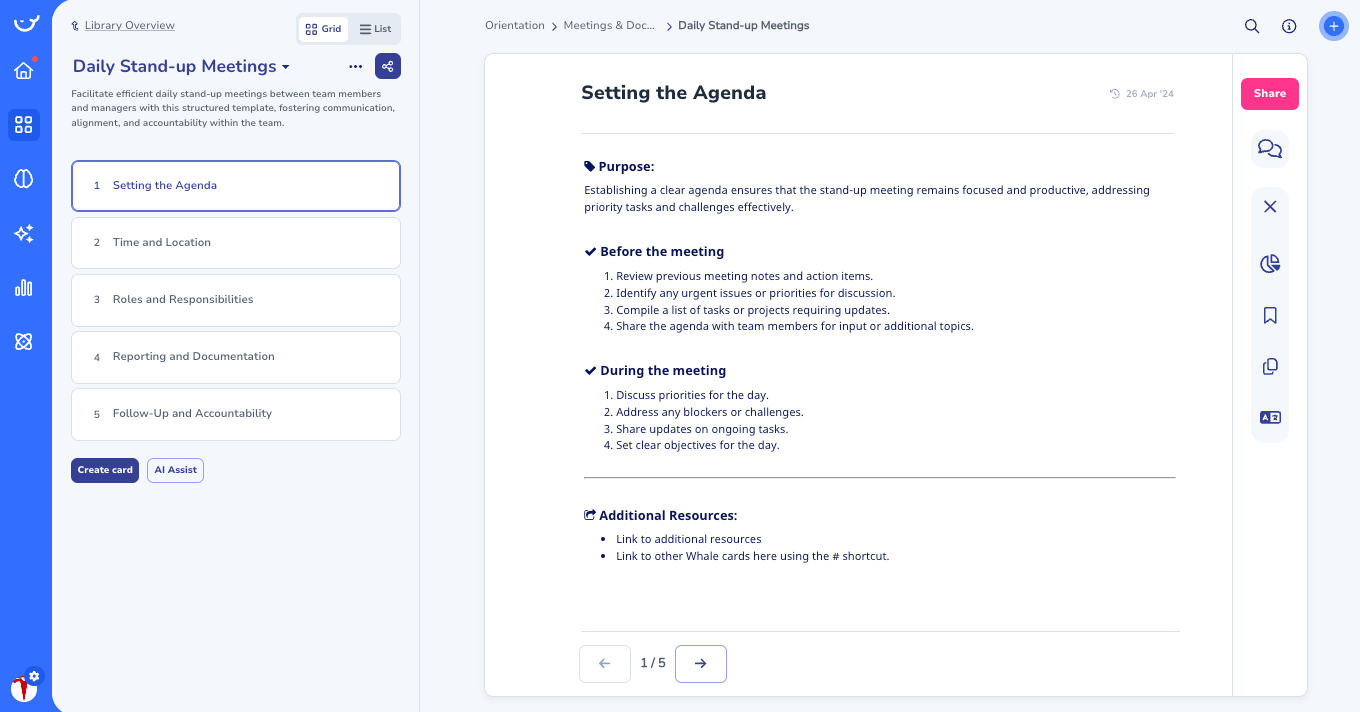The height and width of the screenshot is (712, 1360).
Task: Open analytics with the bar chart sidebar icon
Action: 25,287
